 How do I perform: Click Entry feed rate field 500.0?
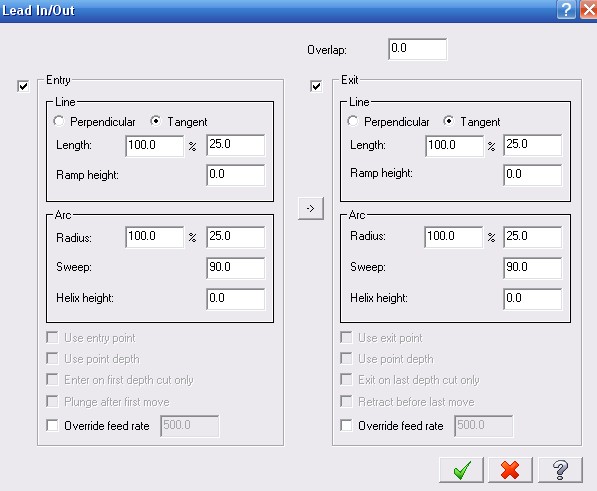(190, 426)
